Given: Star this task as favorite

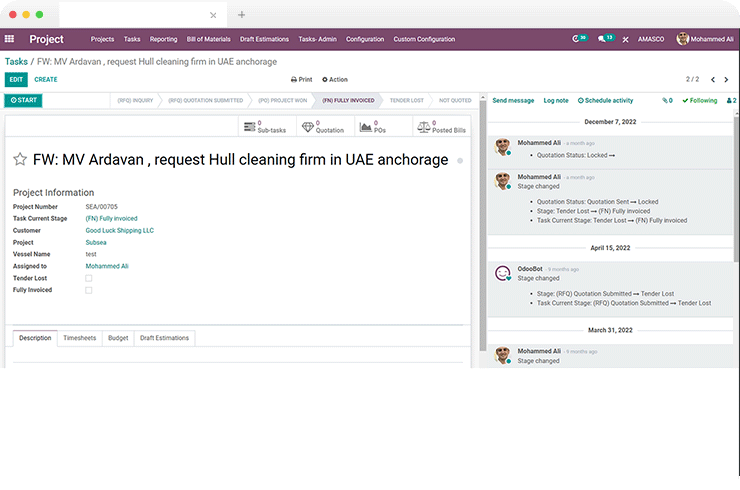Looking at the screenshot, I should (x=20, y=160).
